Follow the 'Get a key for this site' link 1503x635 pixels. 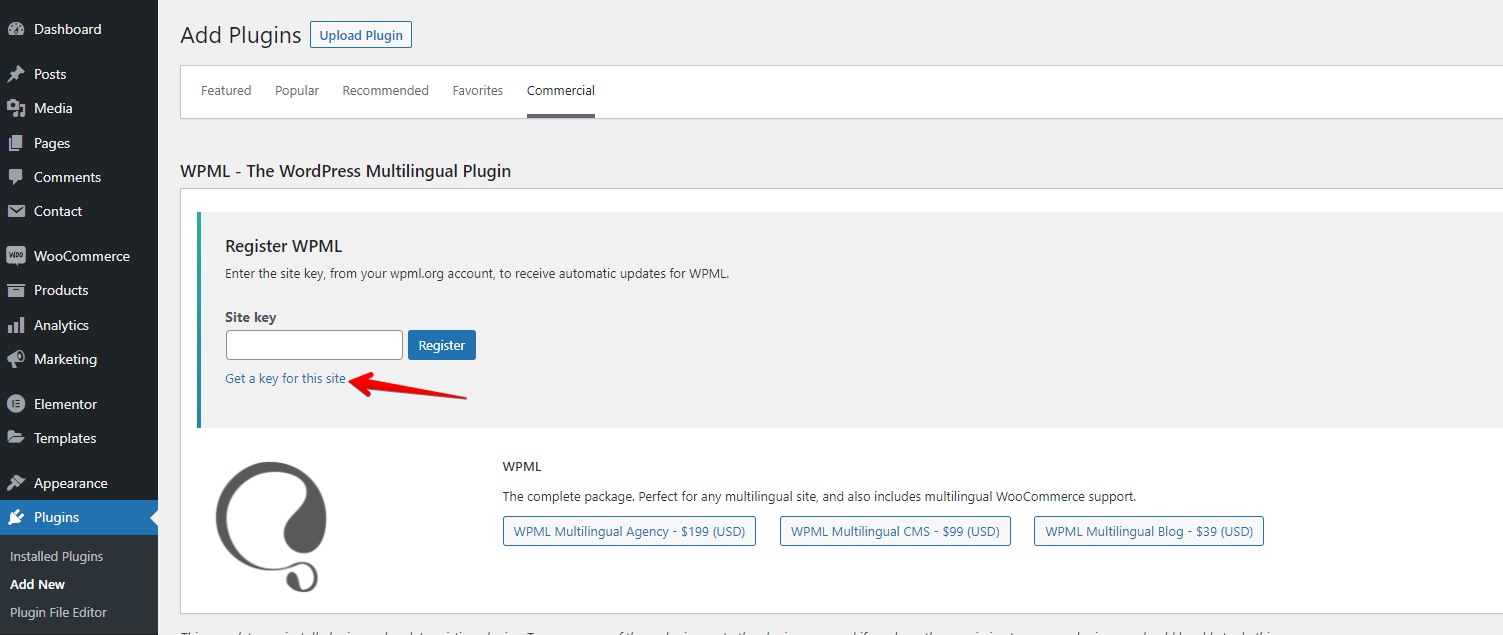pyautogui.click(x=286, y=379)
